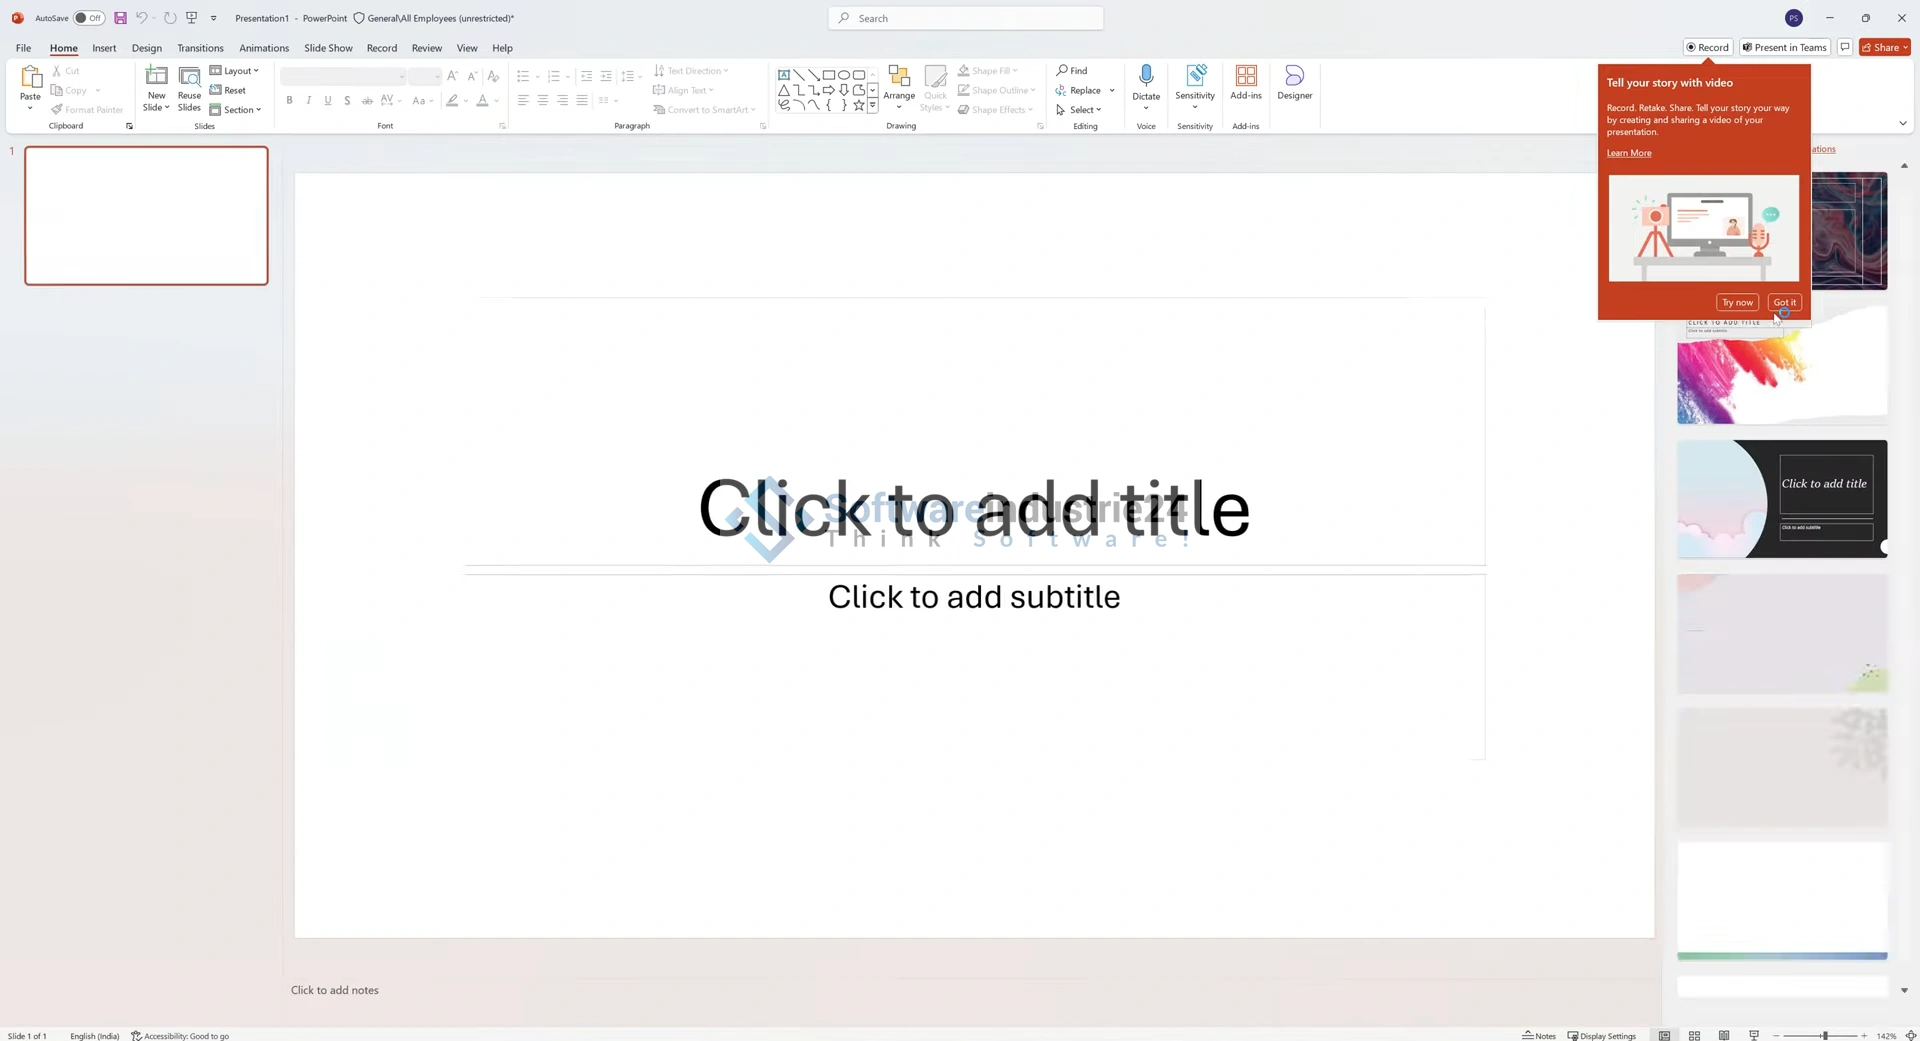Dismiss the popup with Got it
Image resolution: width=1920 pixels, height=1041 pixels.
pos(1784,302)
